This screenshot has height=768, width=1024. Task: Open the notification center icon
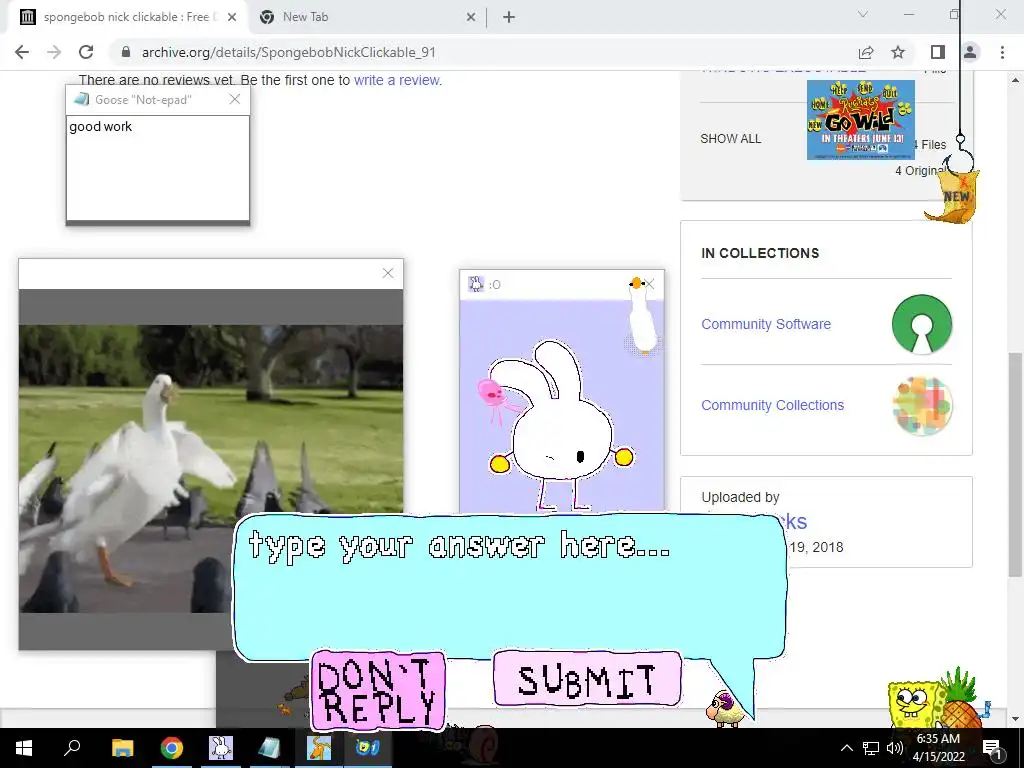pos(992,748)
